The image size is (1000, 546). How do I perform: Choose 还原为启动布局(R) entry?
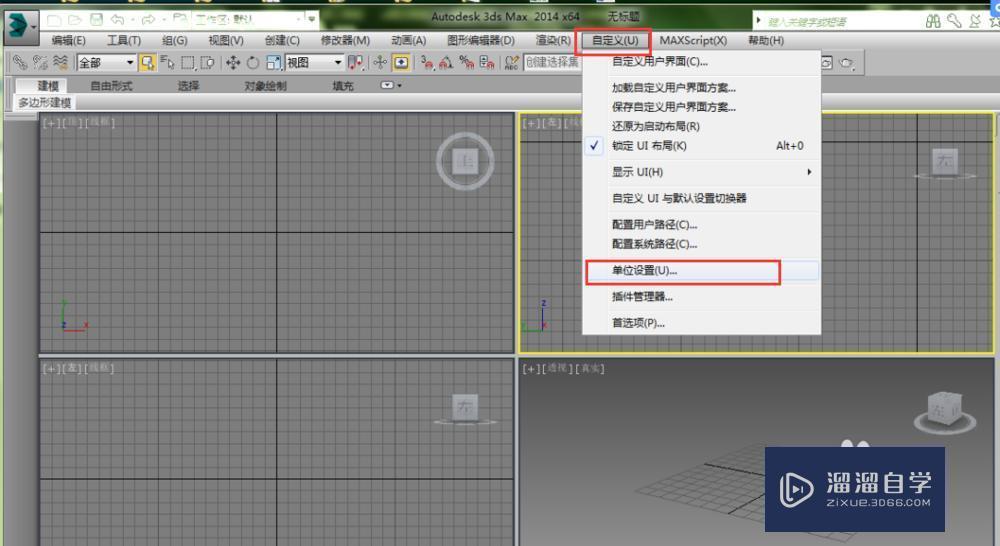[702, 126]
